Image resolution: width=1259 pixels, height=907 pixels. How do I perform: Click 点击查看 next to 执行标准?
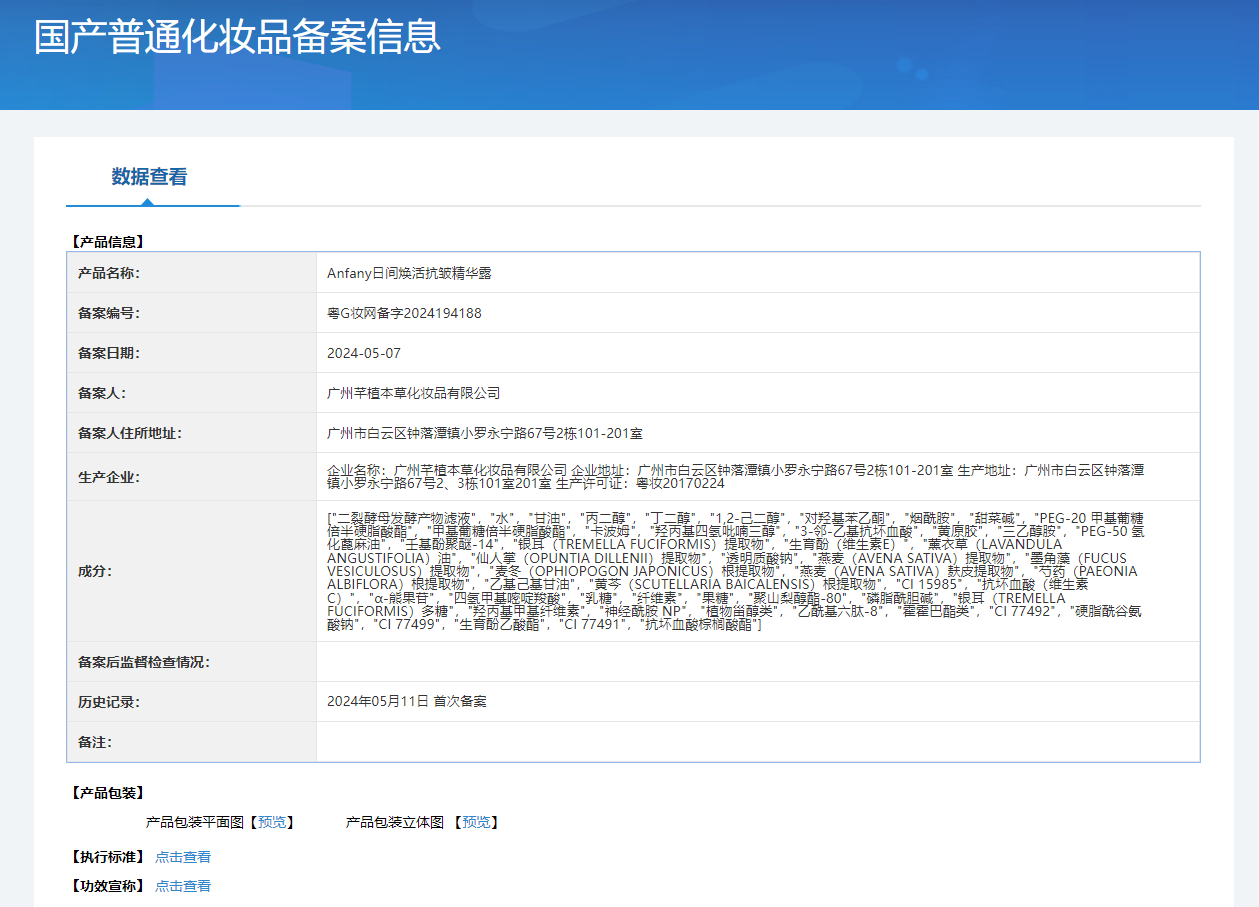point(183,857)
